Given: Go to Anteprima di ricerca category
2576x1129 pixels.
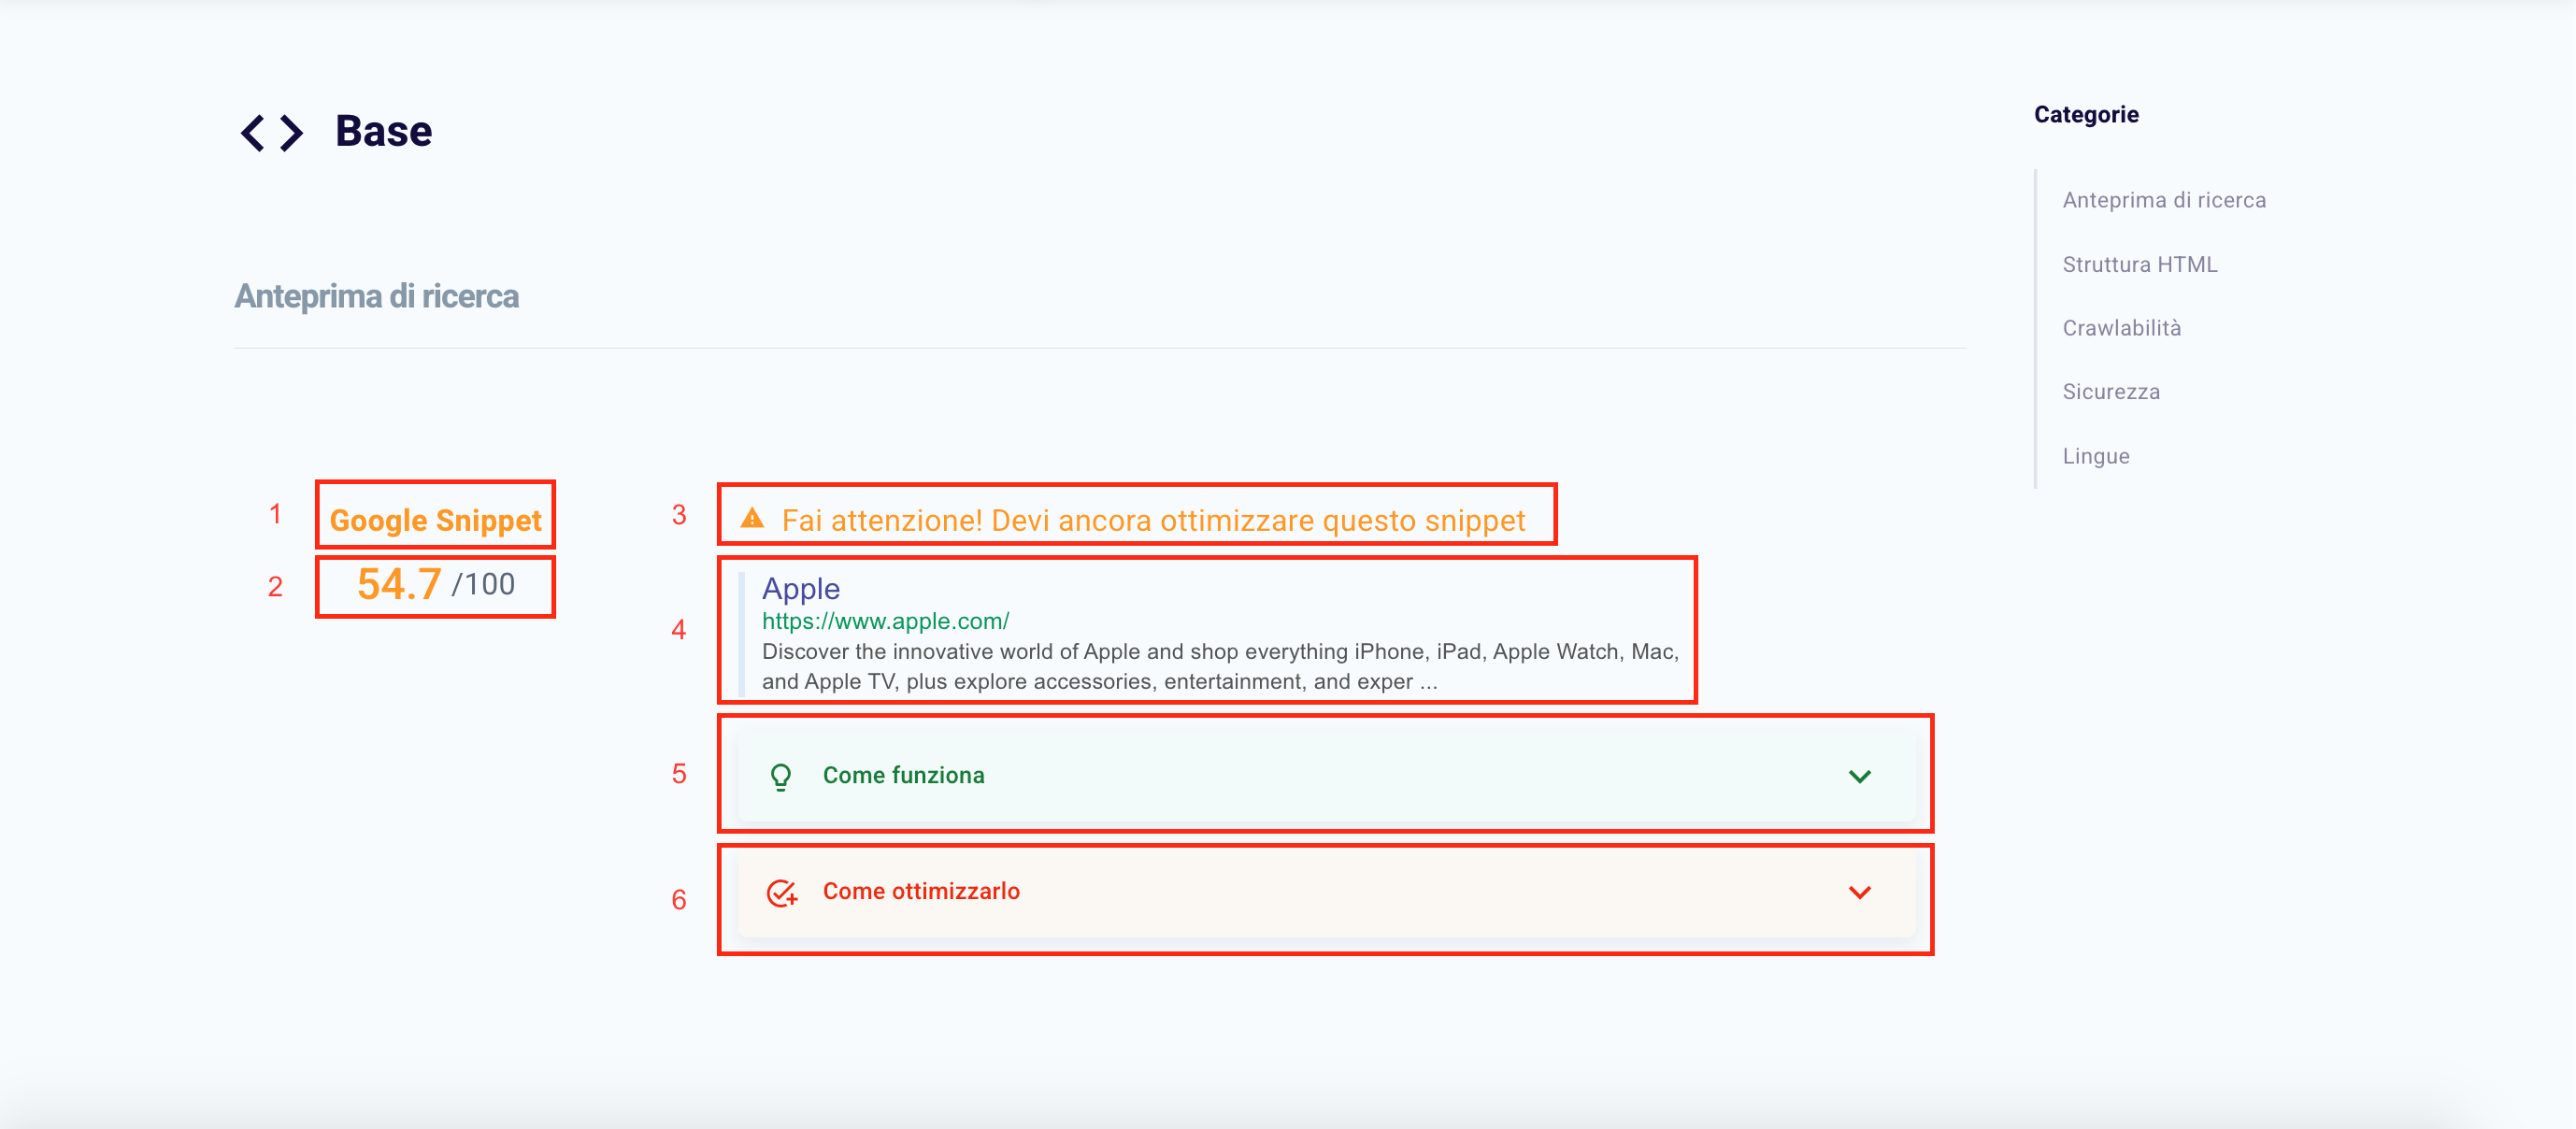Looking at the screenshot, I should pos(2164,201).
